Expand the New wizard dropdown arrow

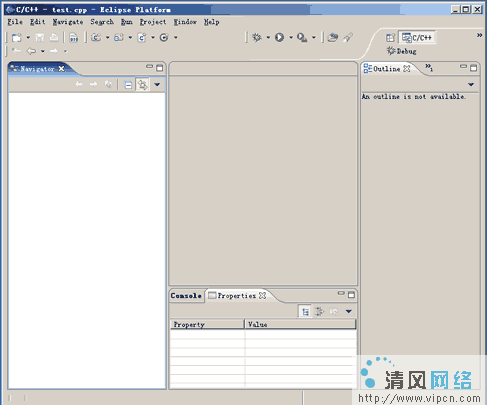[x=28, y=38]
